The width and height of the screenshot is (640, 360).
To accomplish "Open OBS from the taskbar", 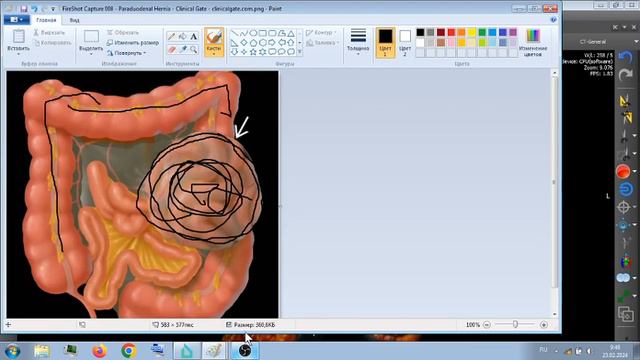I will pos(245,351).
